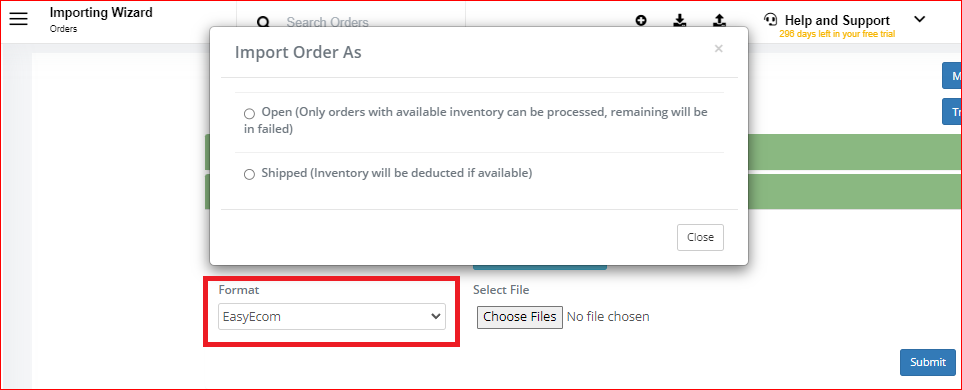
Task: Open Help and Support menu
Action: pyautogui.click(x=837, y=20)
